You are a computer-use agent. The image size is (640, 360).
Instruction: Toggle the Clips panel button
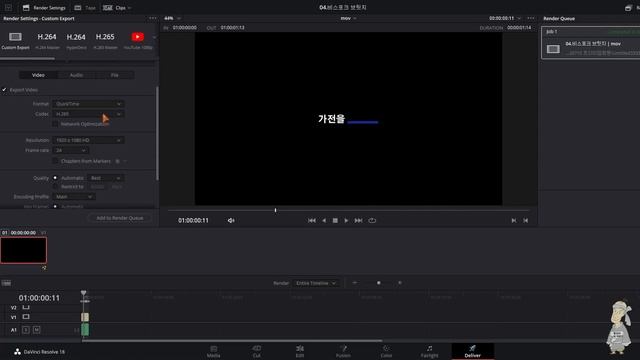click(117, 8)
